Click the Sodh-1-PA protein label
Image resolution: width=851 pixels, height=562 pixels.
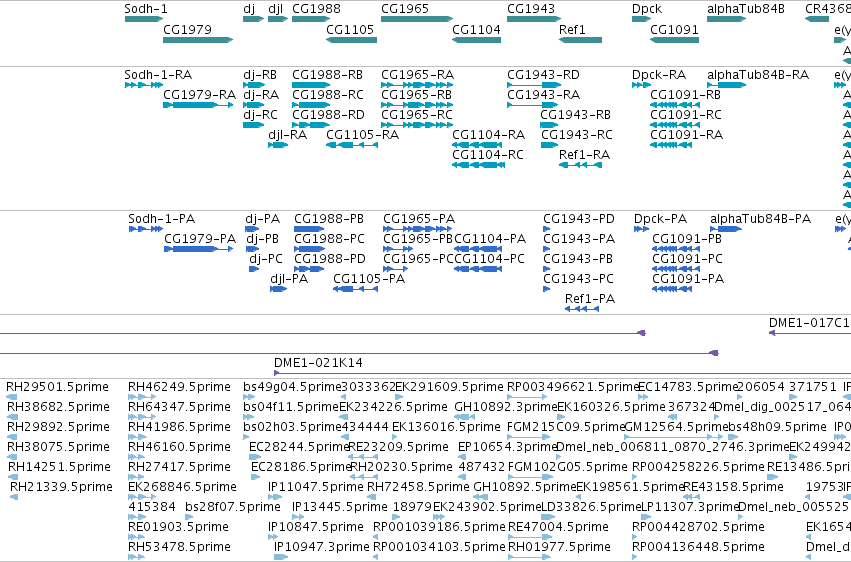(x=162, y=219)
